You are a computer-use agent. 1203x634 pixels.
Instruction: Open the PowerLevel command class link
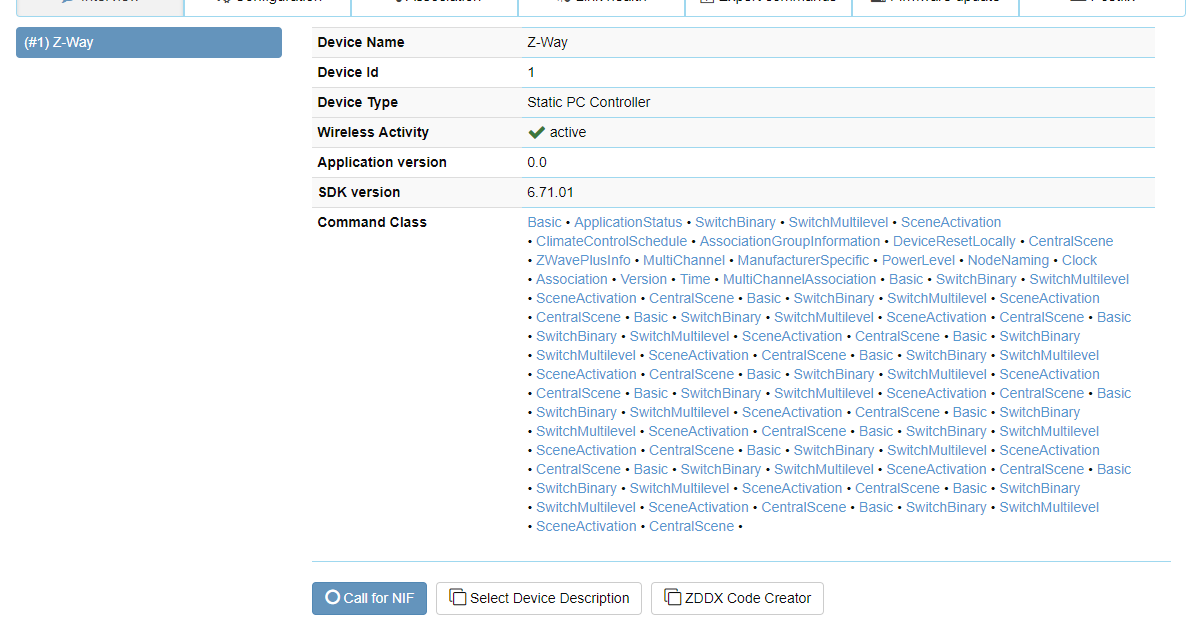[x=918, y=260]
